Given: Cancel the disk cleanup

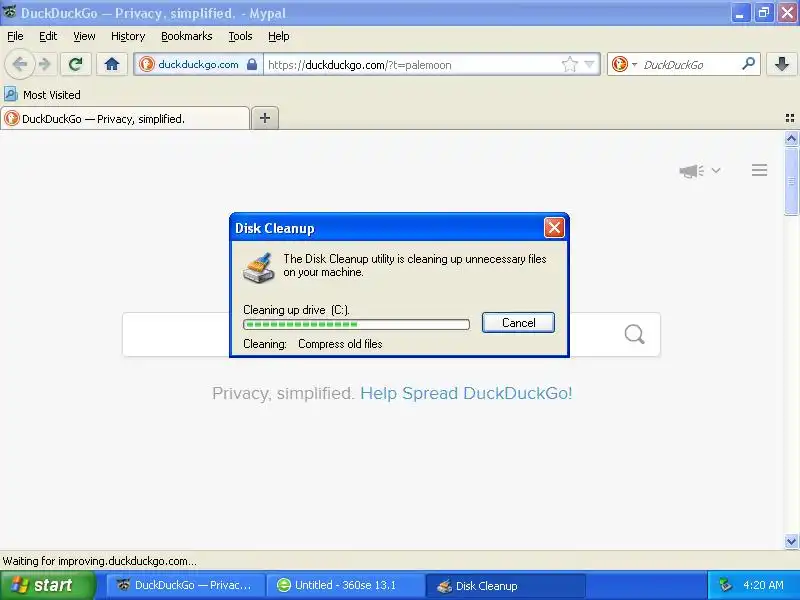Looking at the screenshot, I should point(518,322).
